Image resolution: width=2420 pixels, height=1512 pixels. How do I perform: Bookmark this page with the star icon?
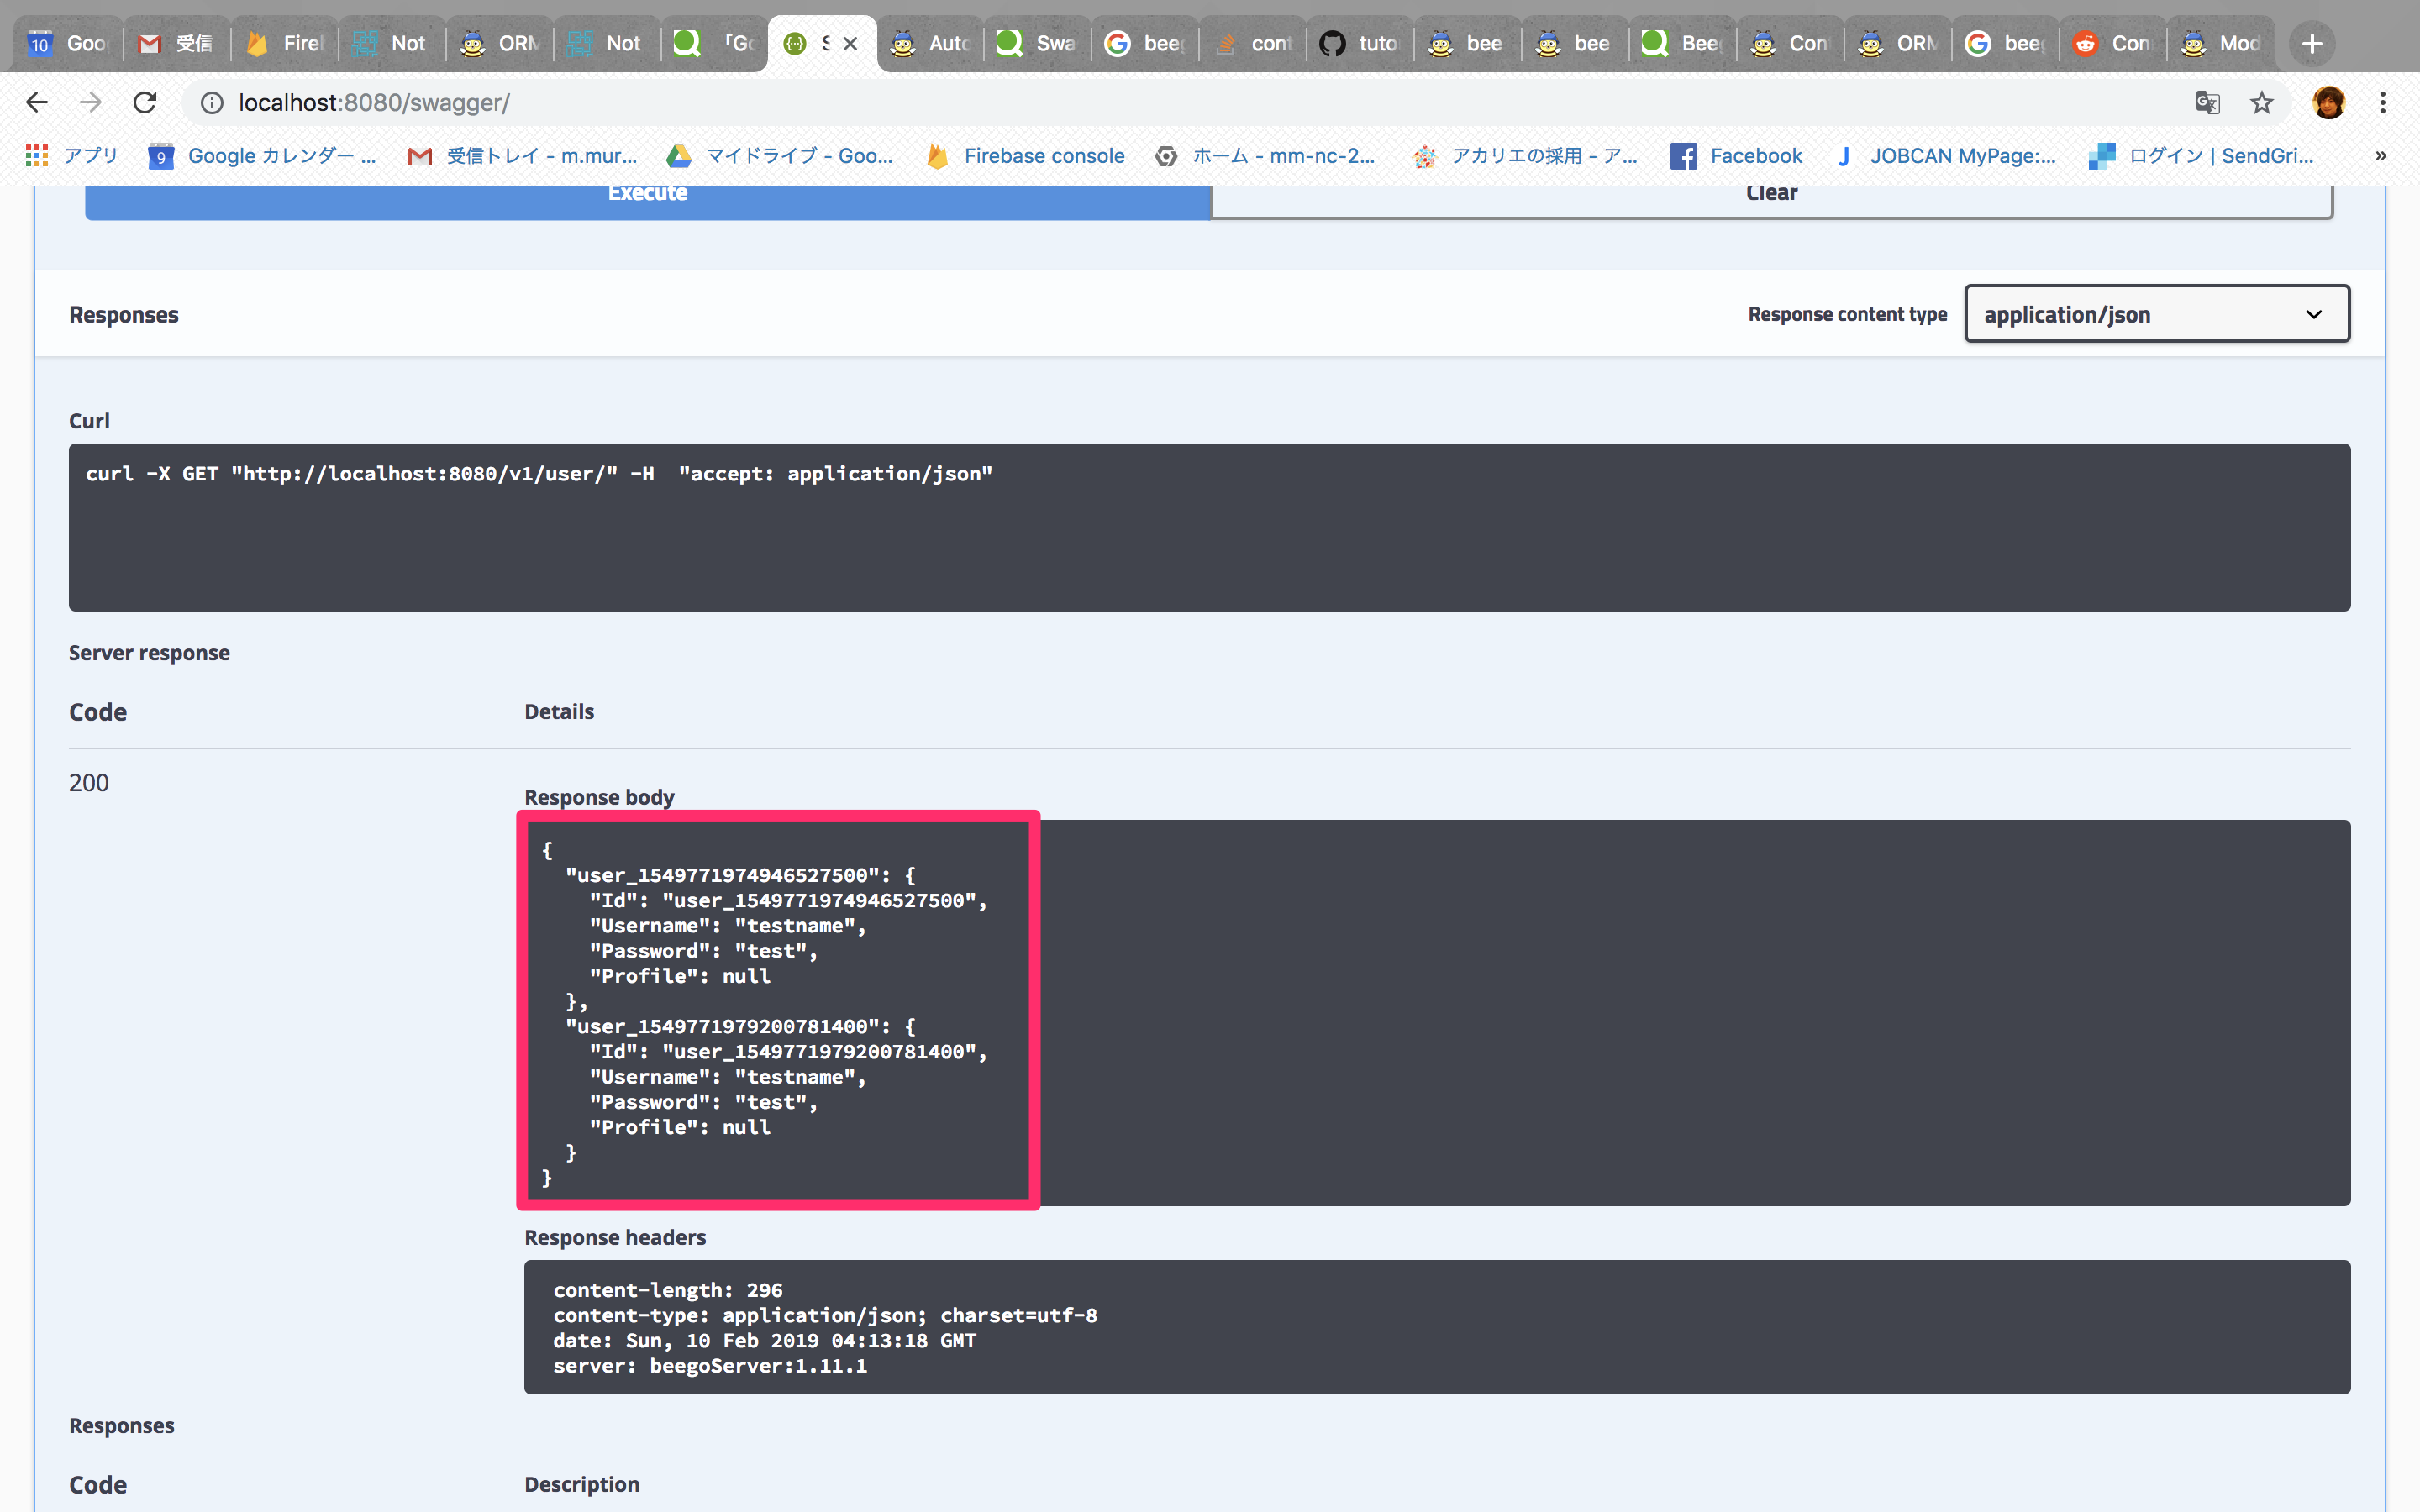(2261, 102)
